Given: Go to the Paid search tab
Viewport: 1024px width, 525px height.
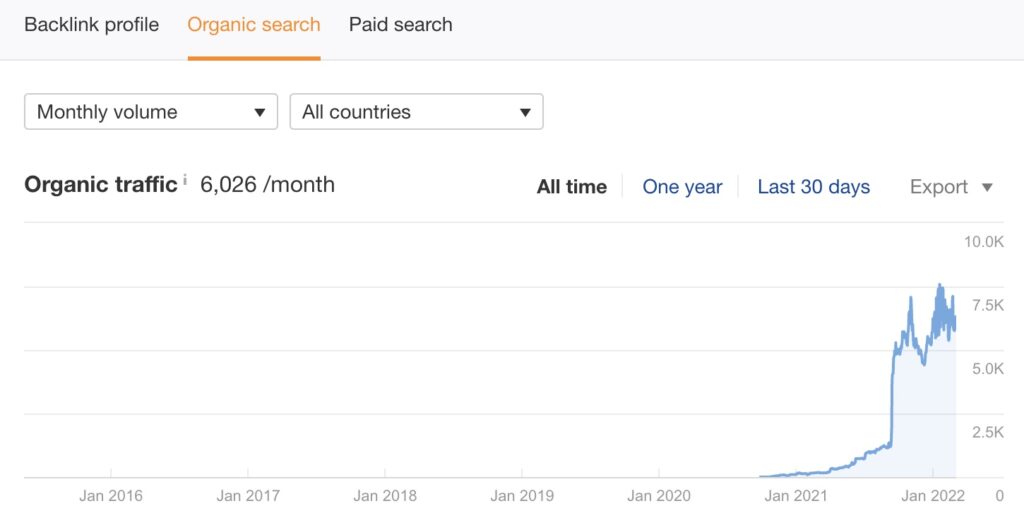Looking at the screenshot, I should [x=400, y=25].
